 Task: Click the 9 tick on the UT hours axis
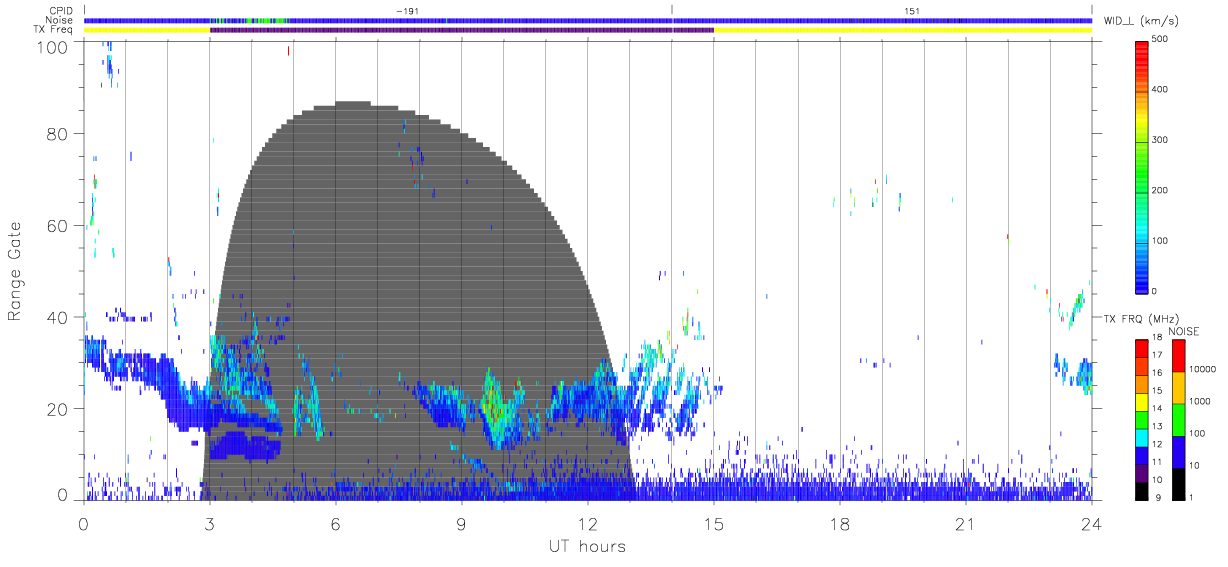click(x=461, y=523)
